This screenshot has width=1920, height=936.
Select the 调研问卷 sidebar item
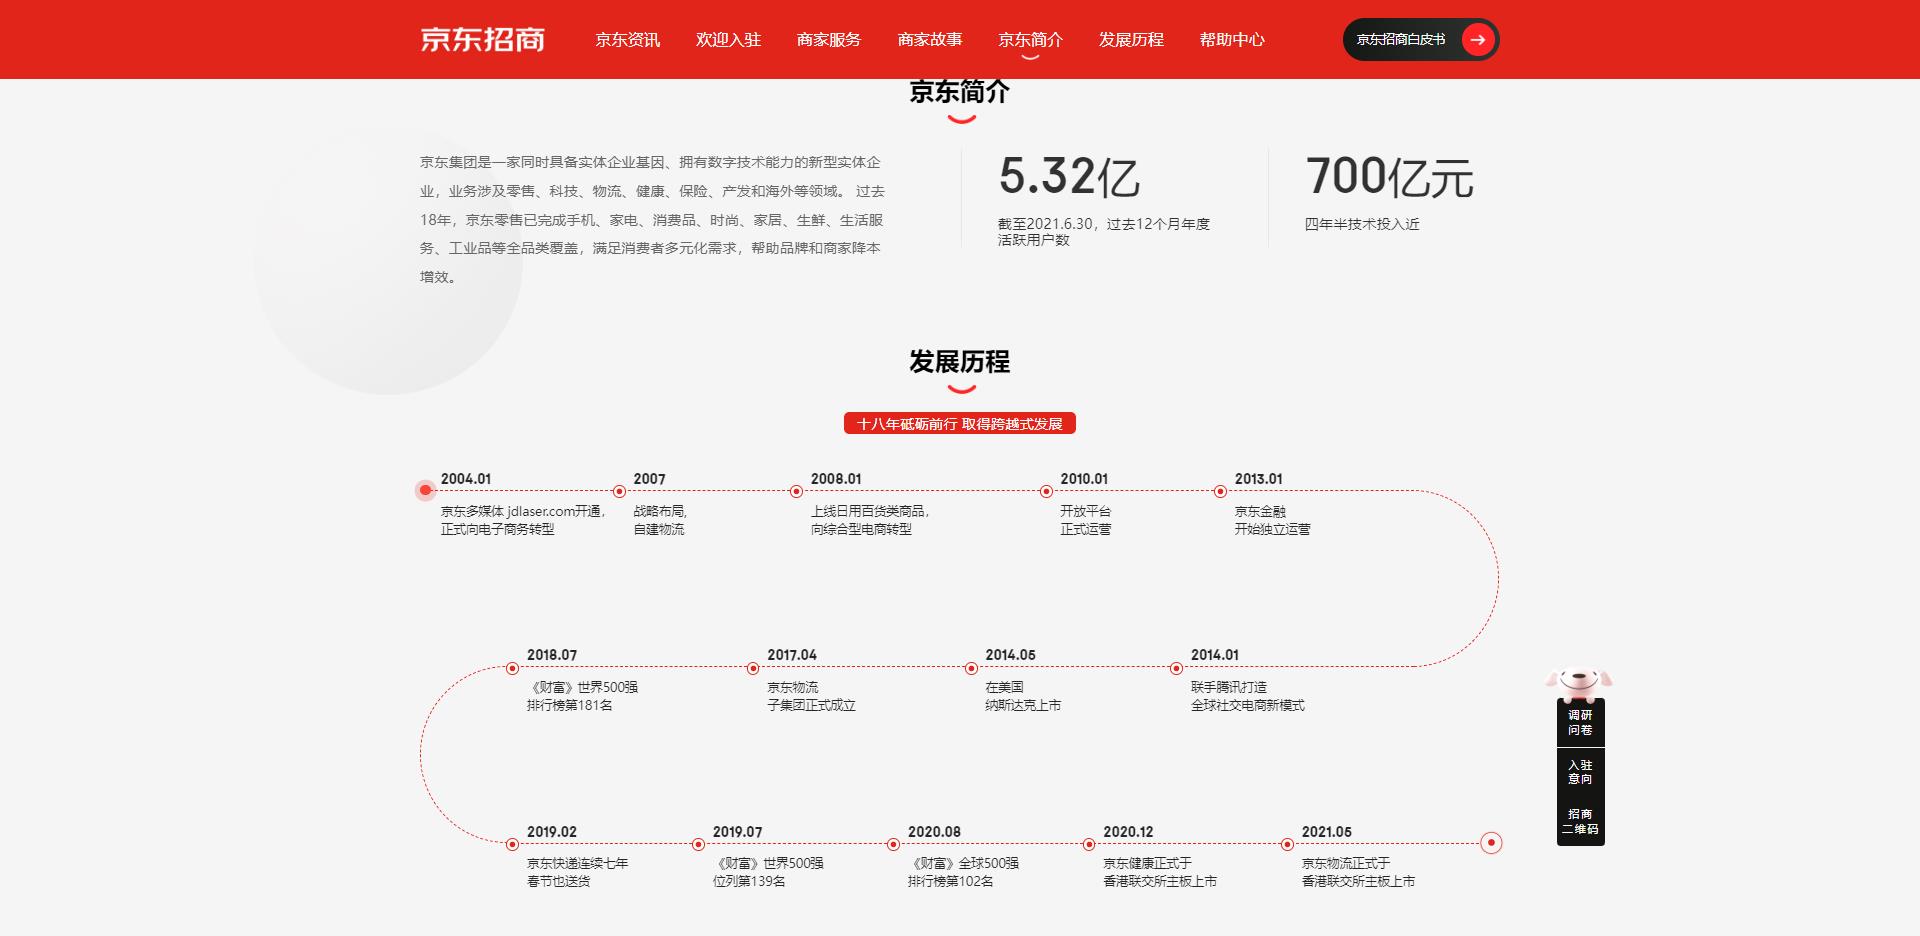[x=1580, y=724]
